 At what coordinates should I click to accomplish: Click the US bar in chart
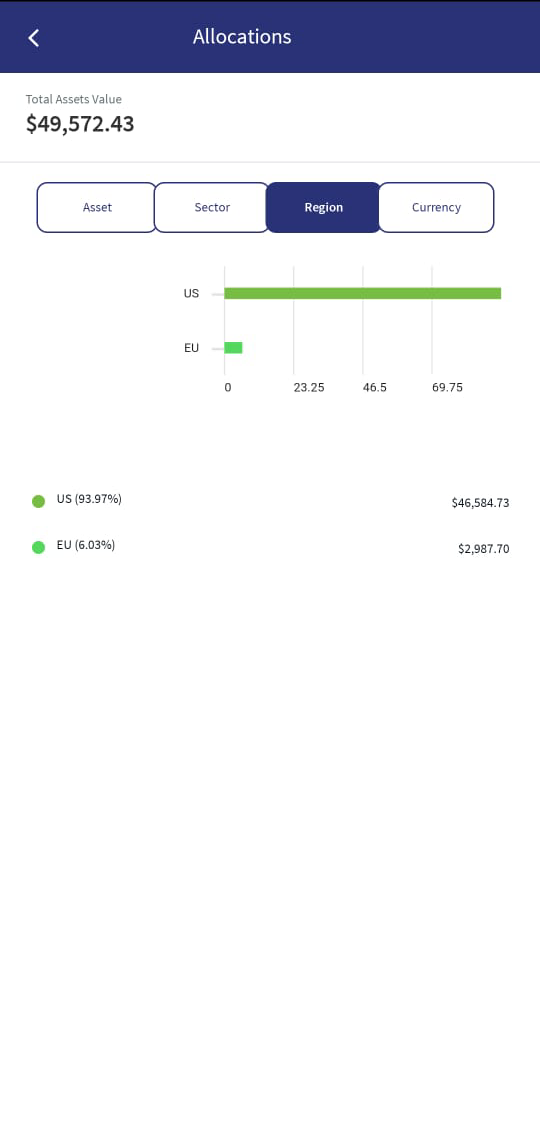pos(362,293)
